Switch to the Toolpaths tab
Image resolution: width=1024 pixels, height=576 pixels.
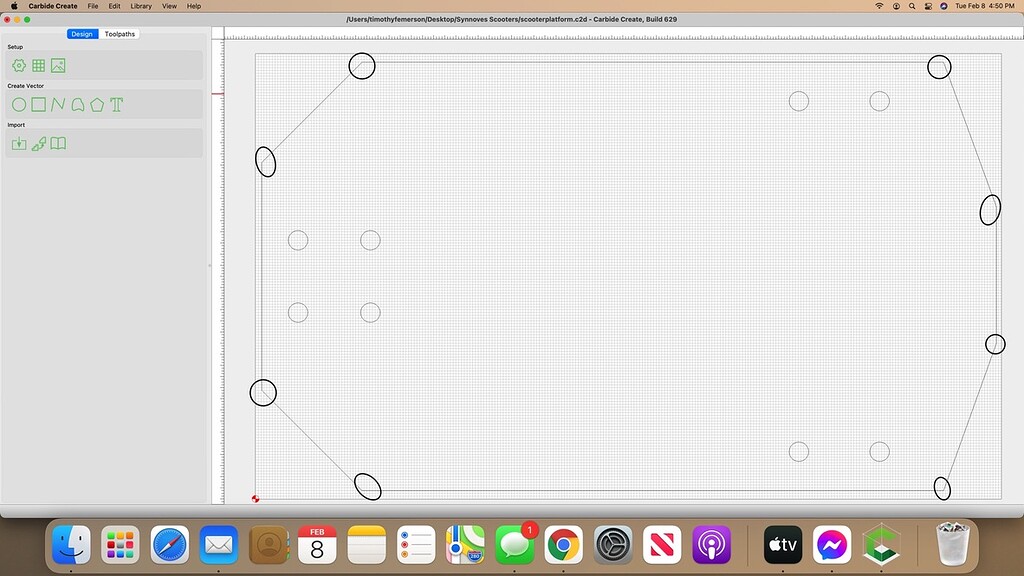pos(120,34)
